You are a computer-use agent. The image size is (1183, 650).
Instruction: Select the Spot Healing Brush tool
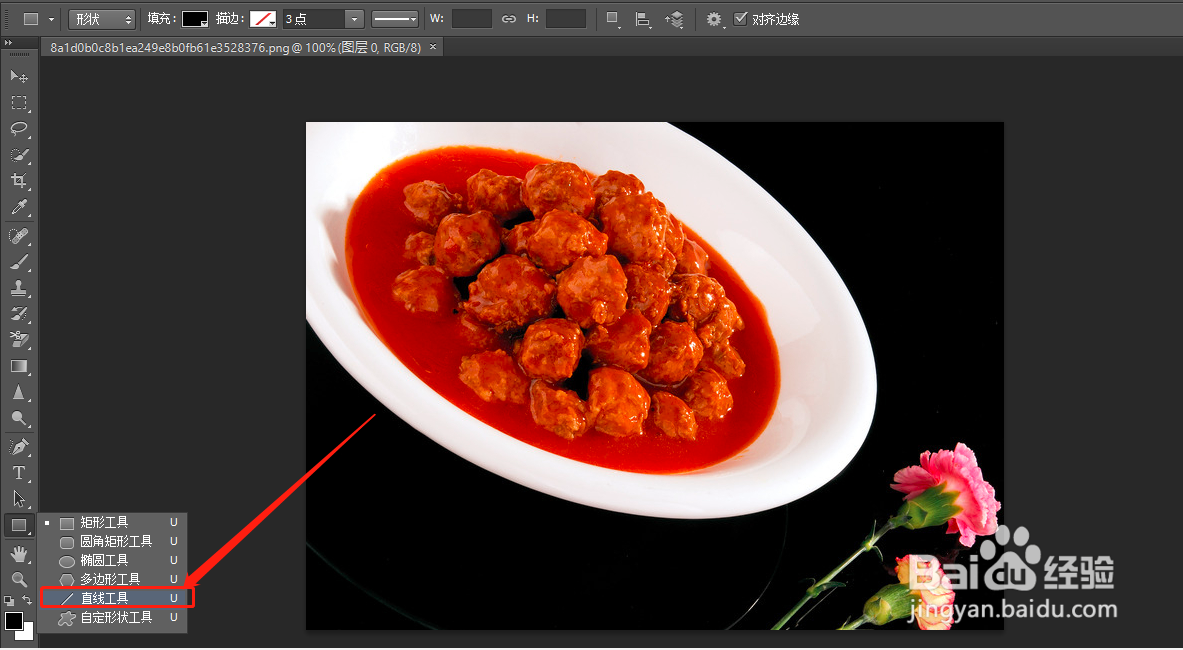pos(19,236)
